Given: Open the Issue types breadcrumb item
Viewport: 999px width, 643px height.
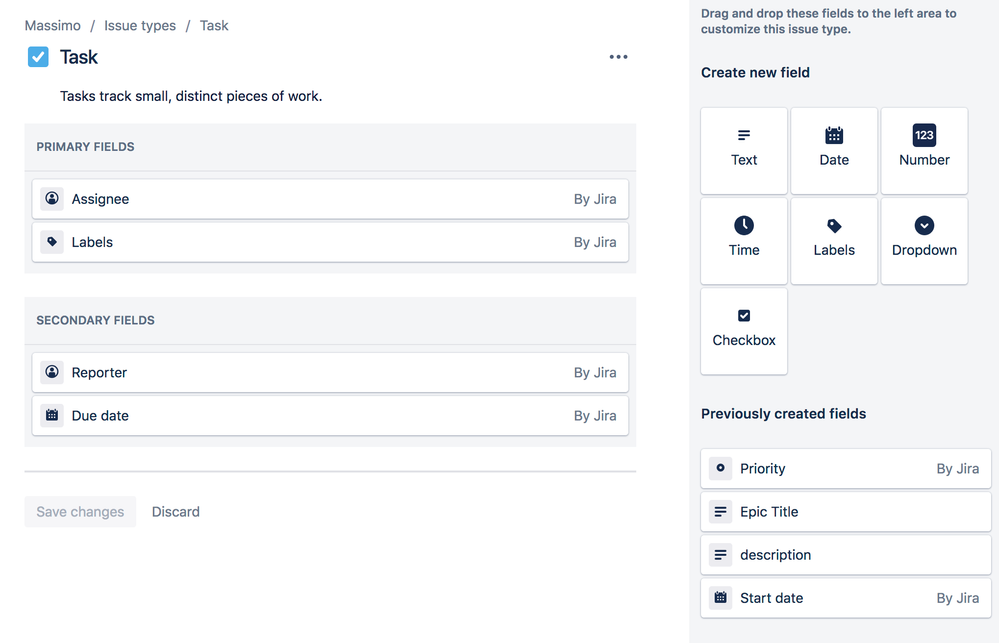Looking at the screenshot, I should click(139, 25).
